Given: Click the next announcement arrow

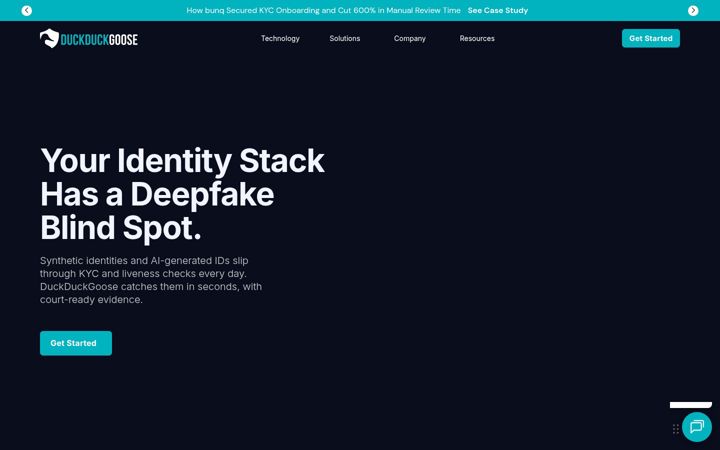Looking at the screenshot, I should 693,11.
